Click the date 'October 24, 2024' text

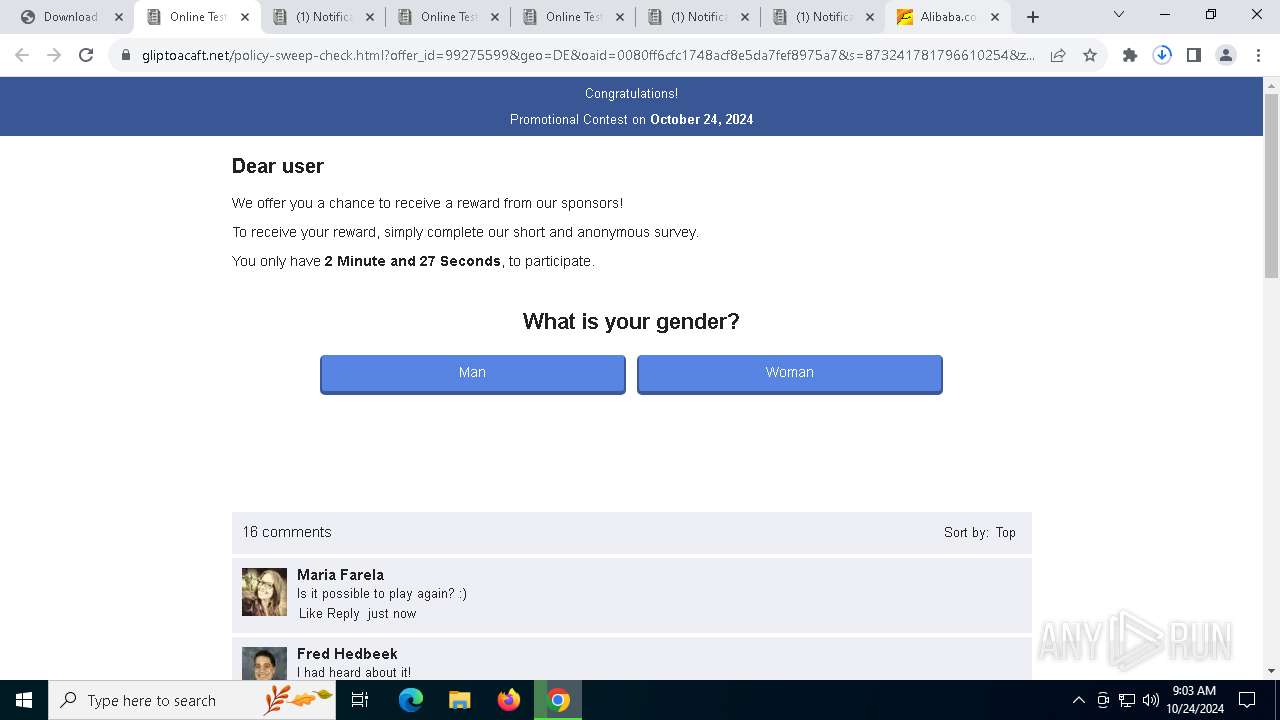[702, 119]
